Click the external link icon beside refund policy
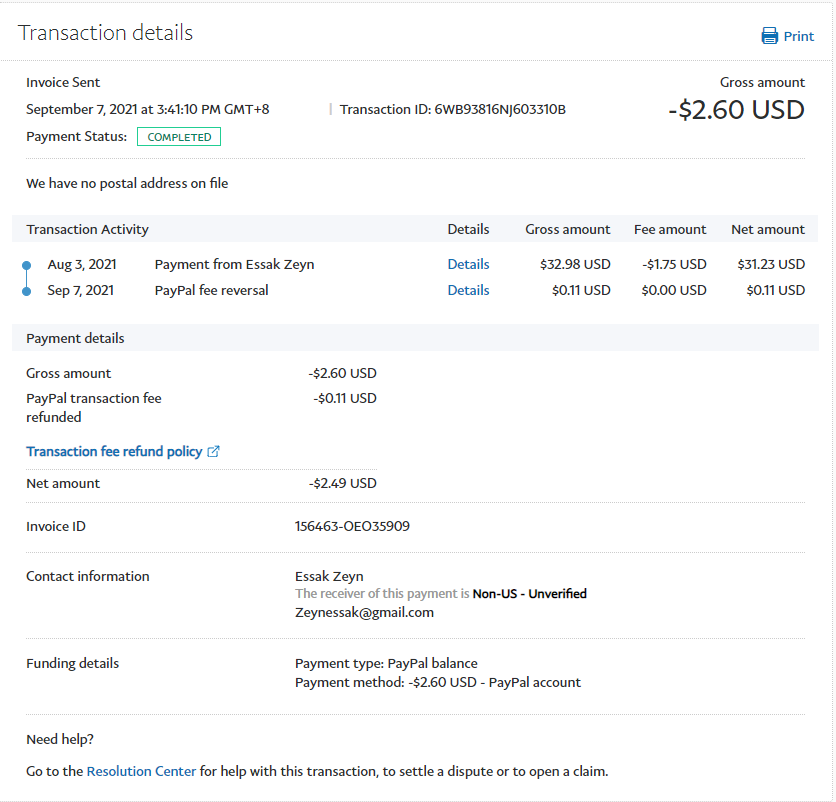 pyautogui.click(x=213, y=451)
